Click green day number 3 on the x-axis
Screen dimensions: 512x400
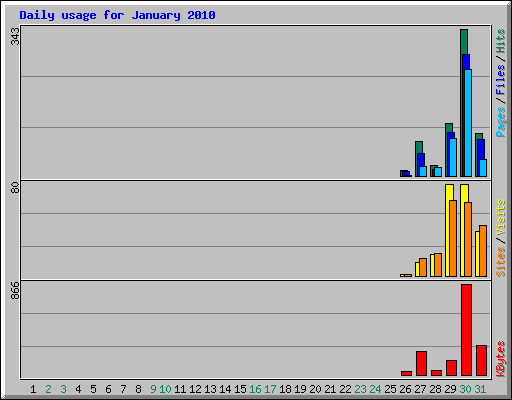[63, 389]
